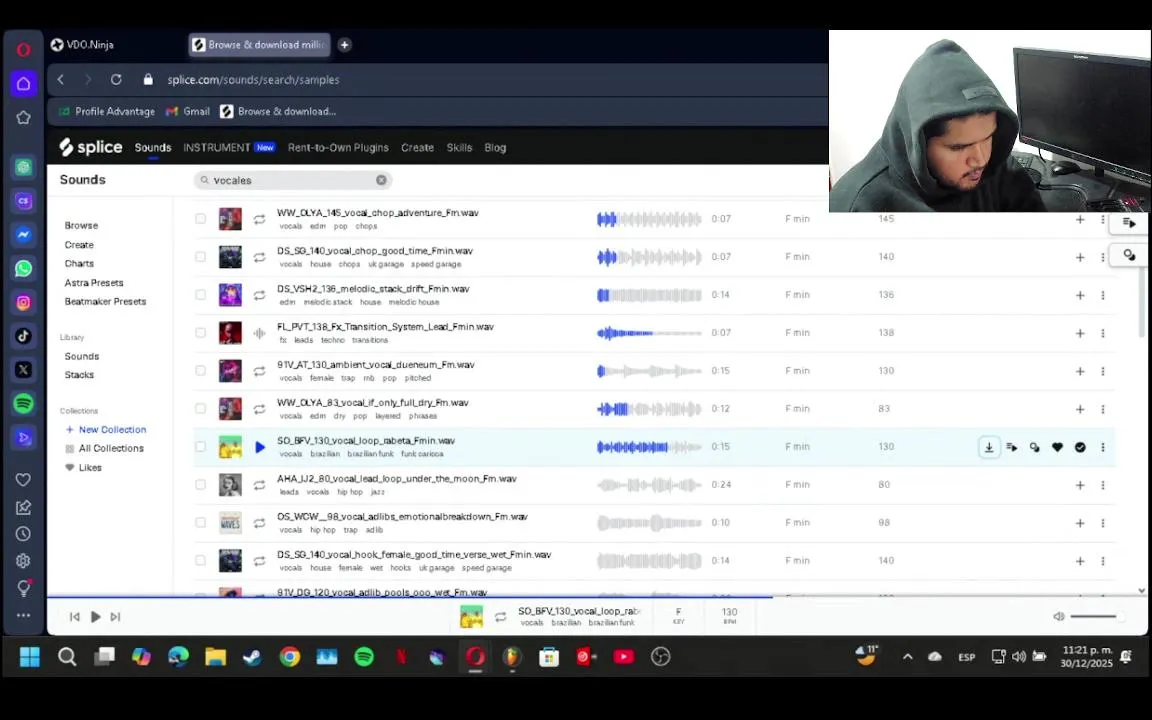Select checkbox for WW_OLYA_83_vocal_if_only_full_dry
The height and width of the screenshot is (720, 1152).
point(201,408)
